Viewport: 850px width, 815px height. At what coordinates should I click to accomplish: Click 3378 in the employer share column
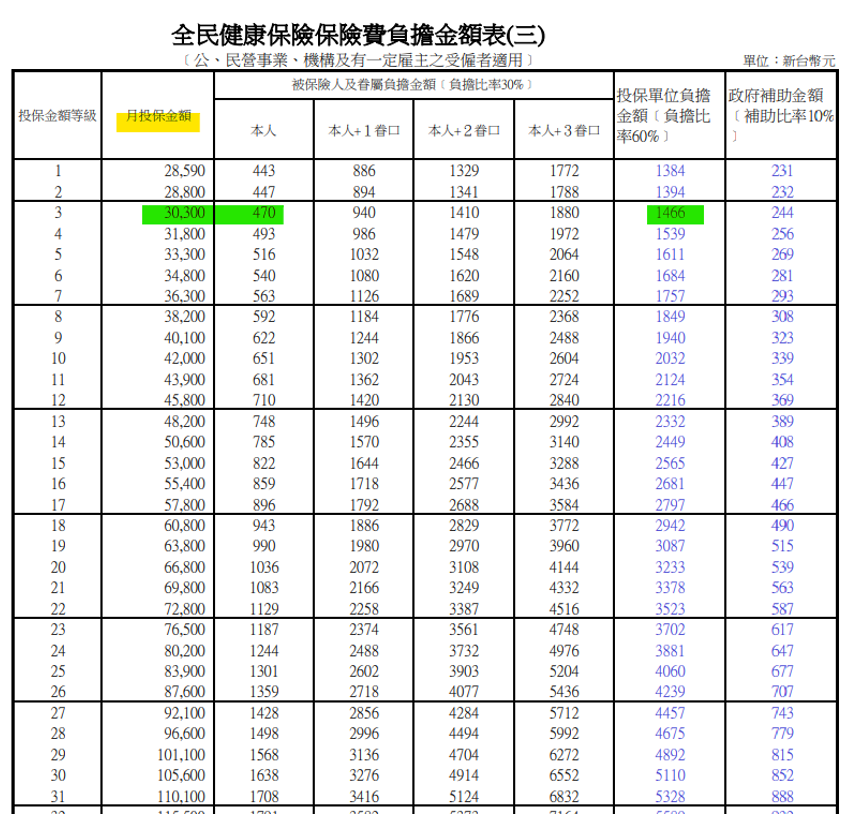[x=670, y=588]
